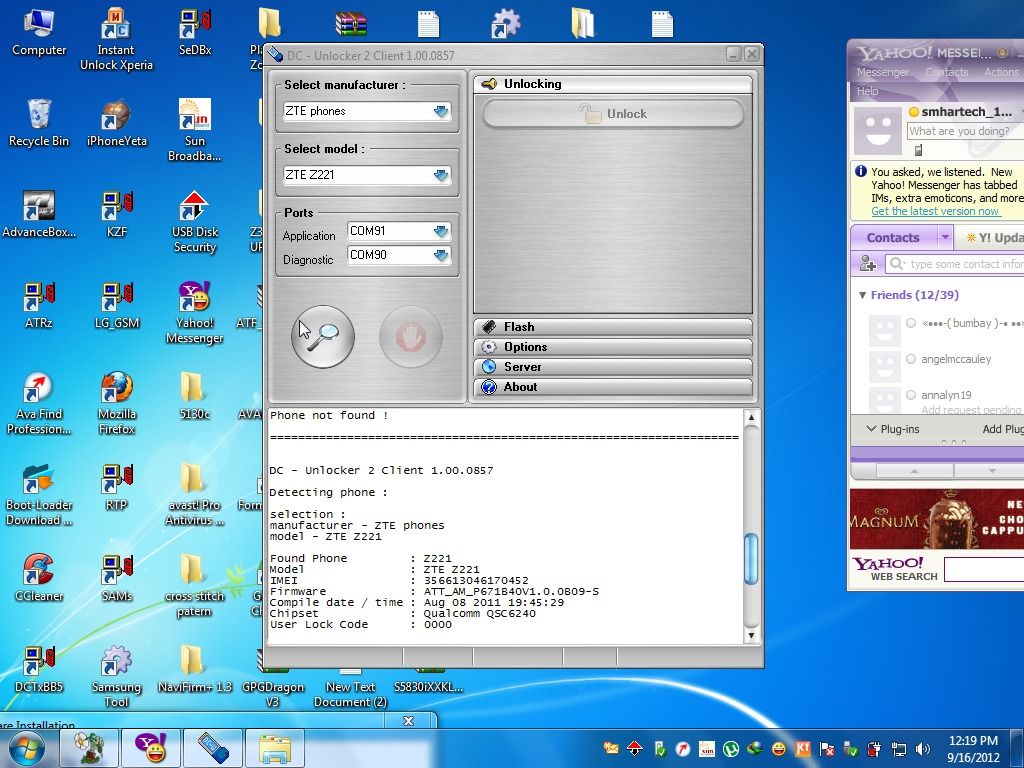Expand the About section
1024x768 pixels.
613,387
